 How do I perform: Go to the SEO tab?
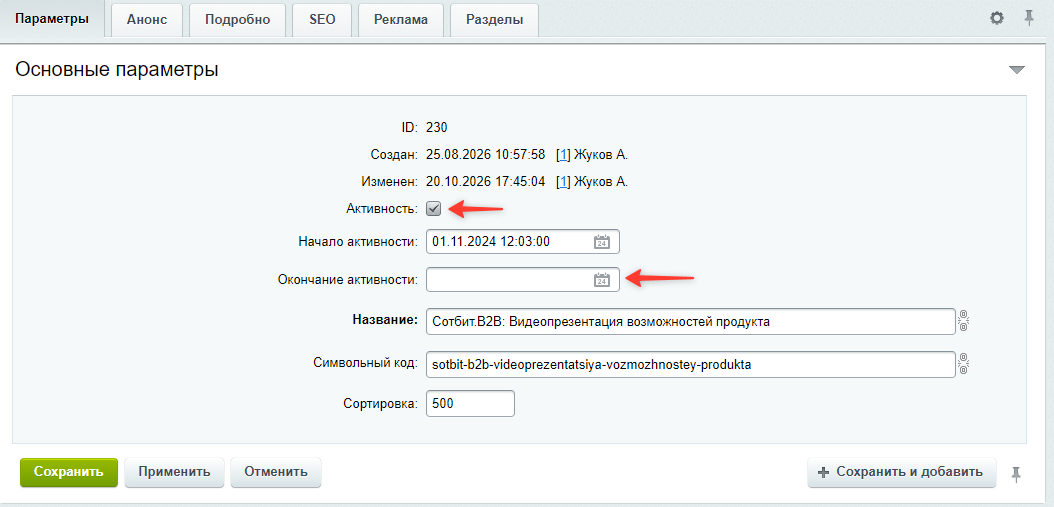322,20
